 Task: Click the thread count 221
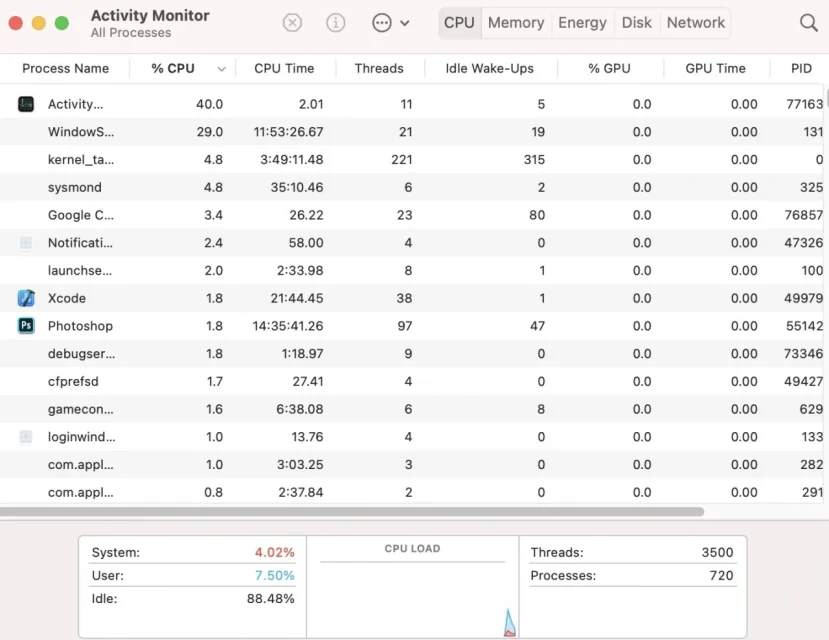pos(402,160)
